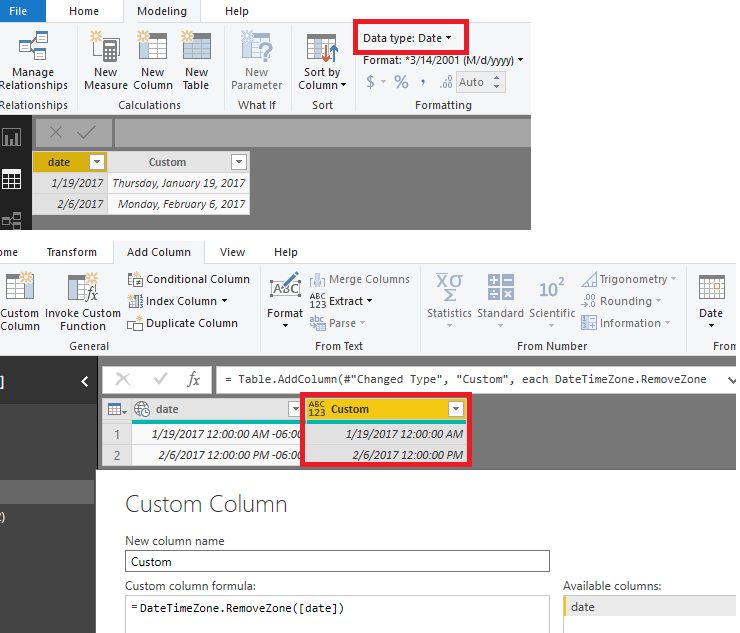Create a New Measure
This screenshot has height=633, width=740.
106,60
